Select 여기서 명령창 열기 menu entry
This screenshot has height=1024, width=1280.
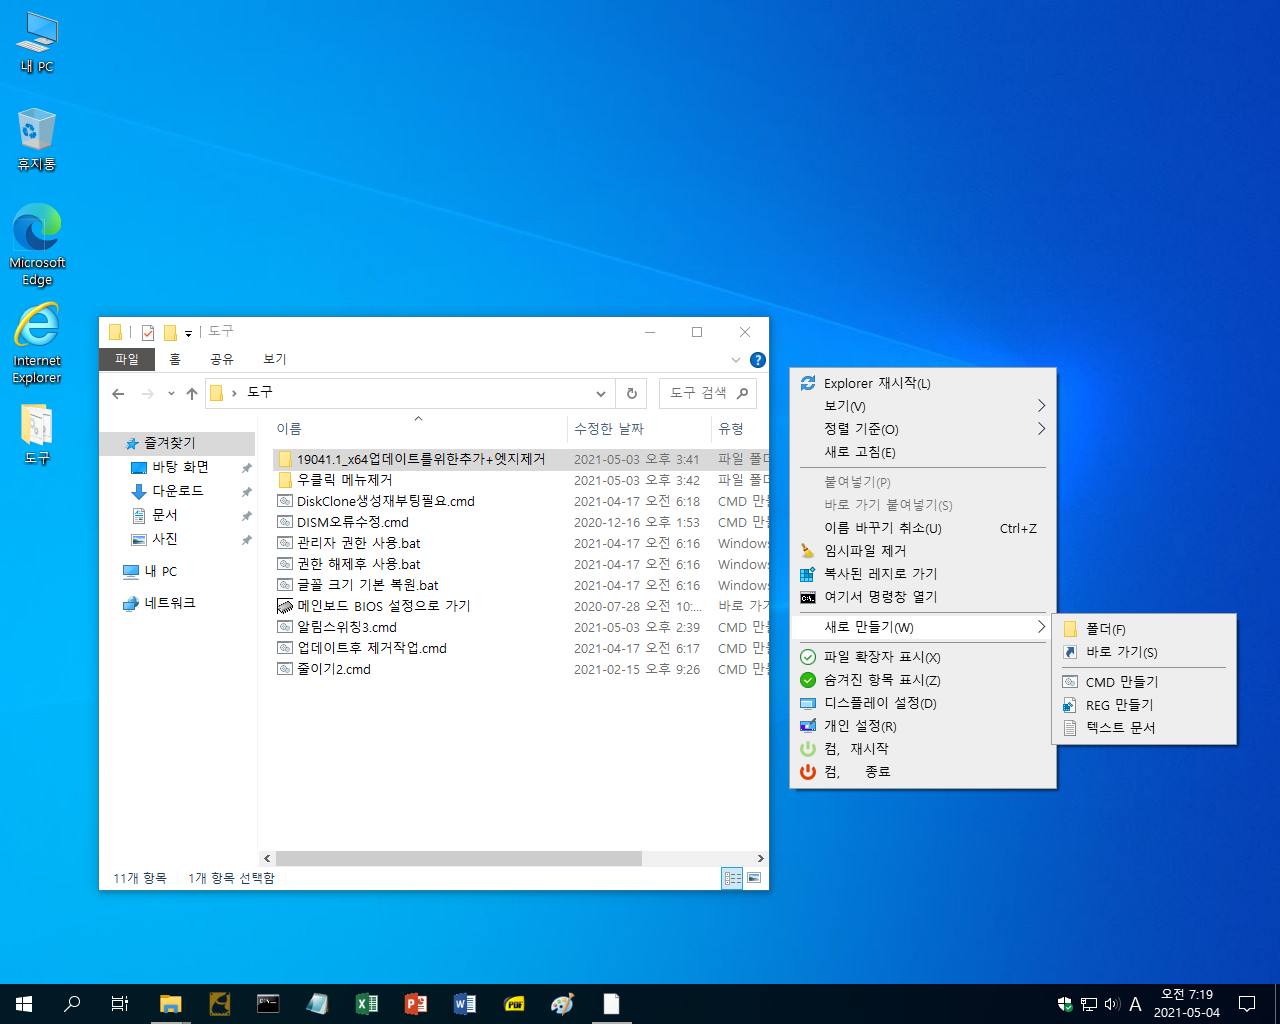(x=922, y=596)
